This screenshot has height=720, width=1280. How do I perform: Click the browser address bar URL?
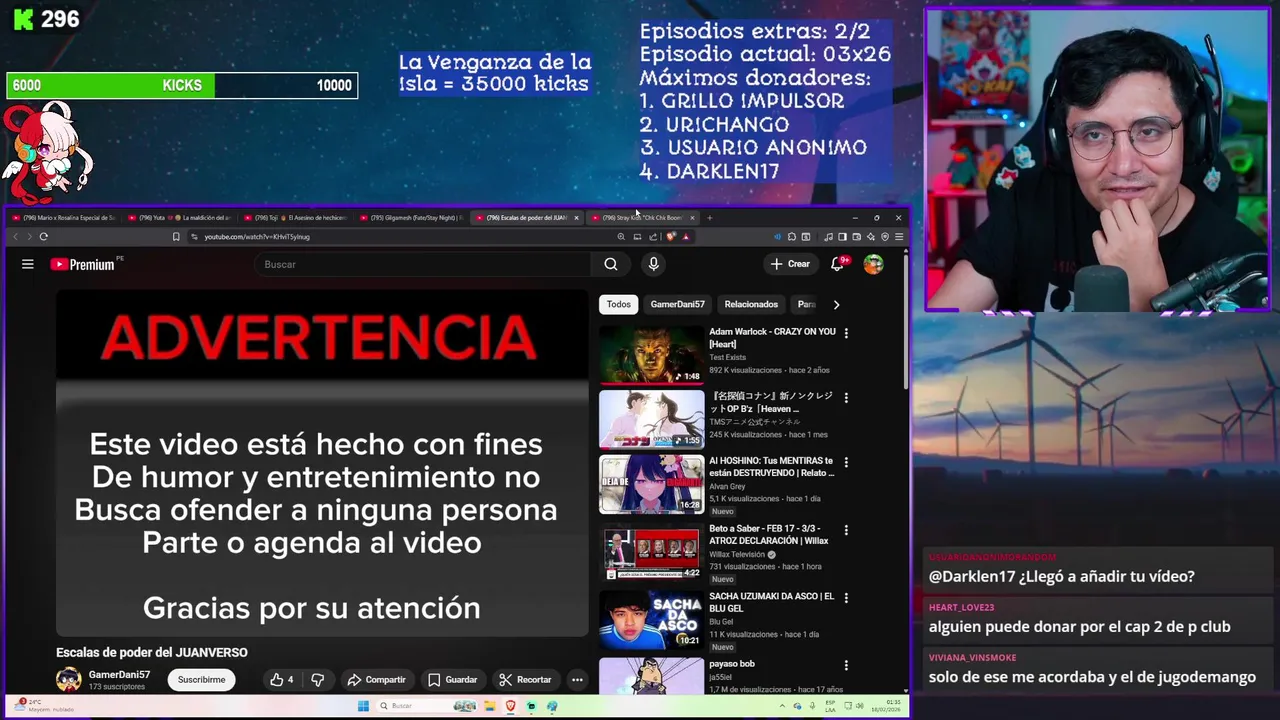(x=257, y=237)
